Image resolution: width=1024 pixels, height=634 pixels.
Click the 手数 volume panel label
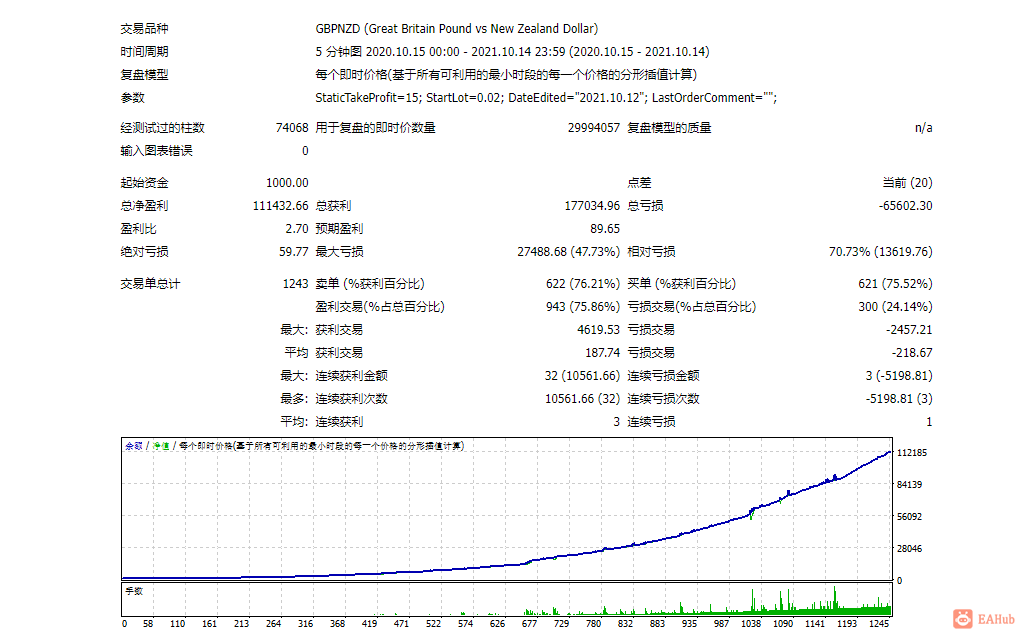point(134,591)
